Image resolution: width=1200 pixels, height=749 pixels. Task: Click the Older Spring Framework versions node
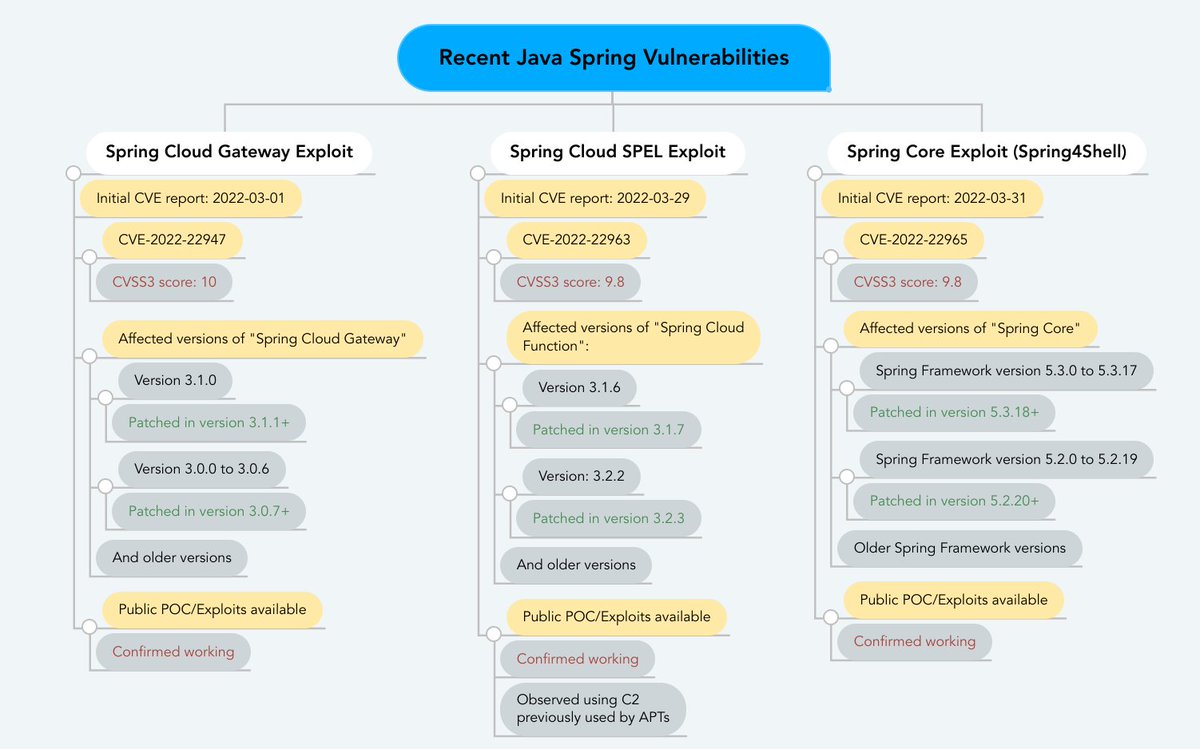click(x=960, y=547)
